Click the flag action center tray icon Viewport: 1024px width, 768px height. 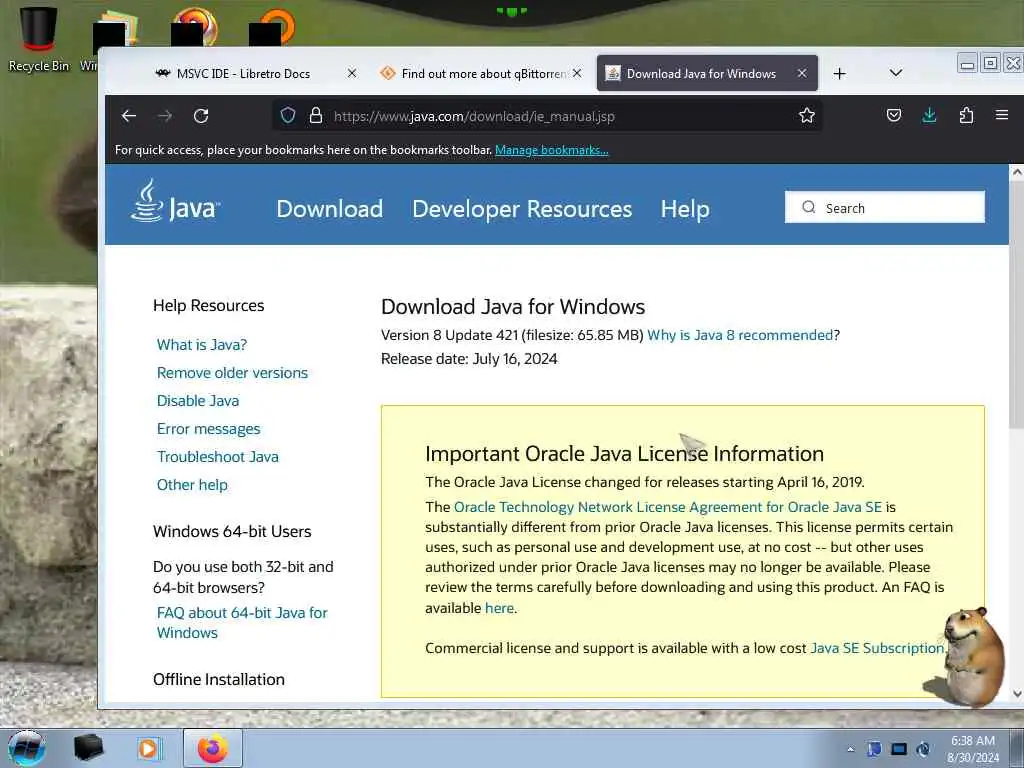coord(874,749)
